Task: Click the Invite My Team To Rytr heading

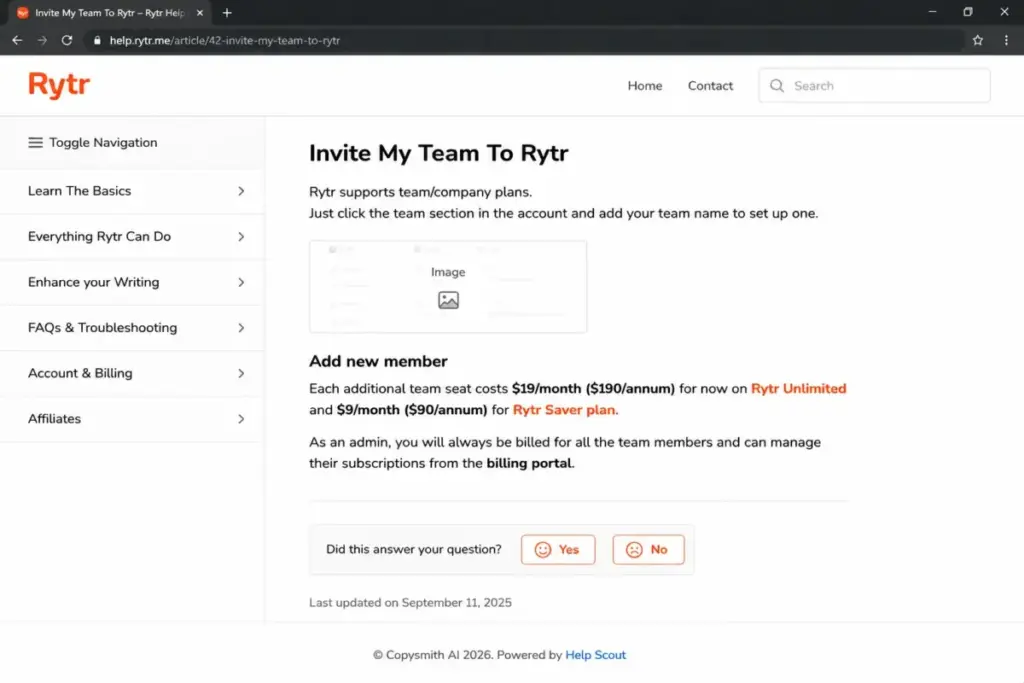Action: click(439, 153)
